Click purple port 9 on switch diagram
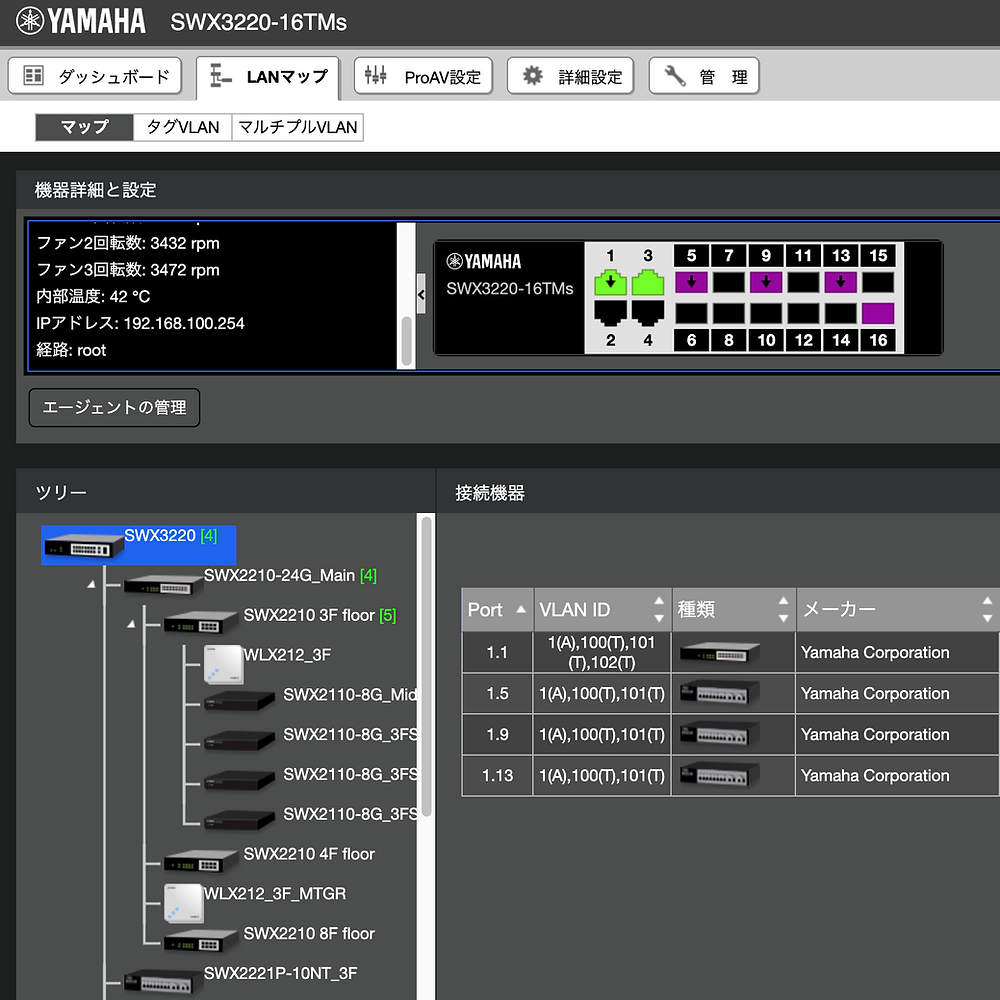 [766, 282]
